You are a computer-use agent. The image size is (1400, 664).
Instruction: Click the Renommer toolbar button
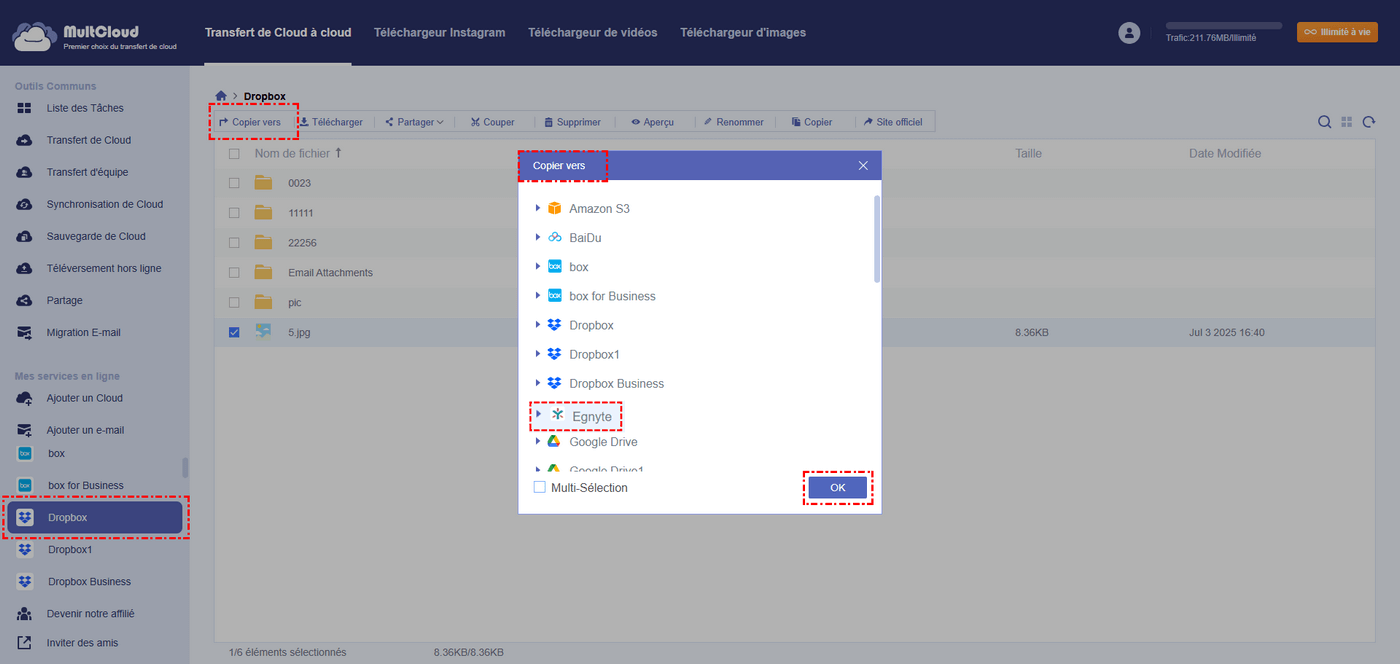733,122
